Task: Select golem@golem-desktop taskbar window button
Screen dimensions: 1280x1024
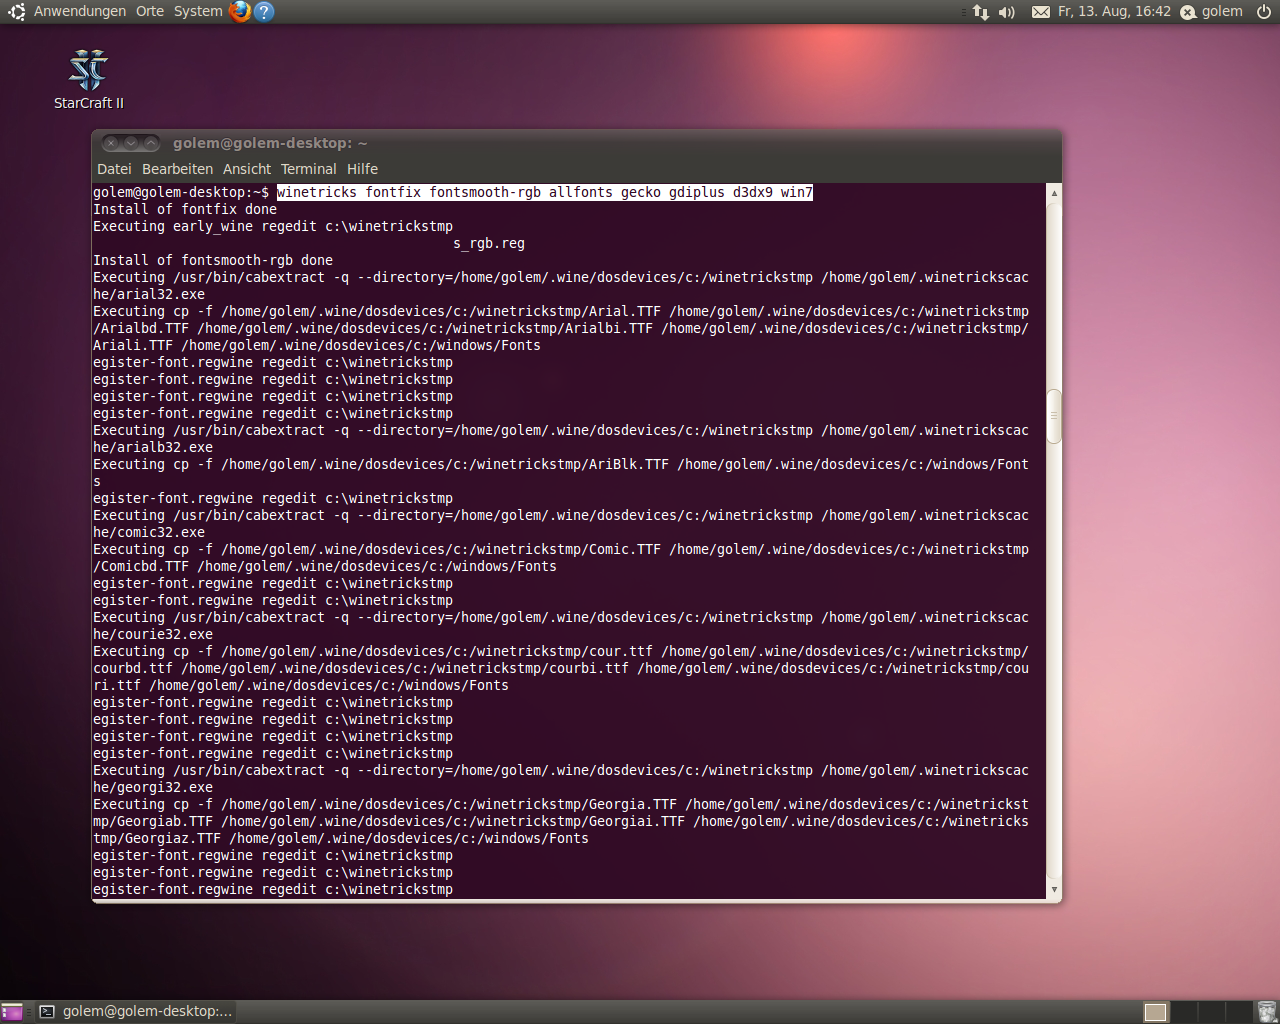Action: (136, 1012)
